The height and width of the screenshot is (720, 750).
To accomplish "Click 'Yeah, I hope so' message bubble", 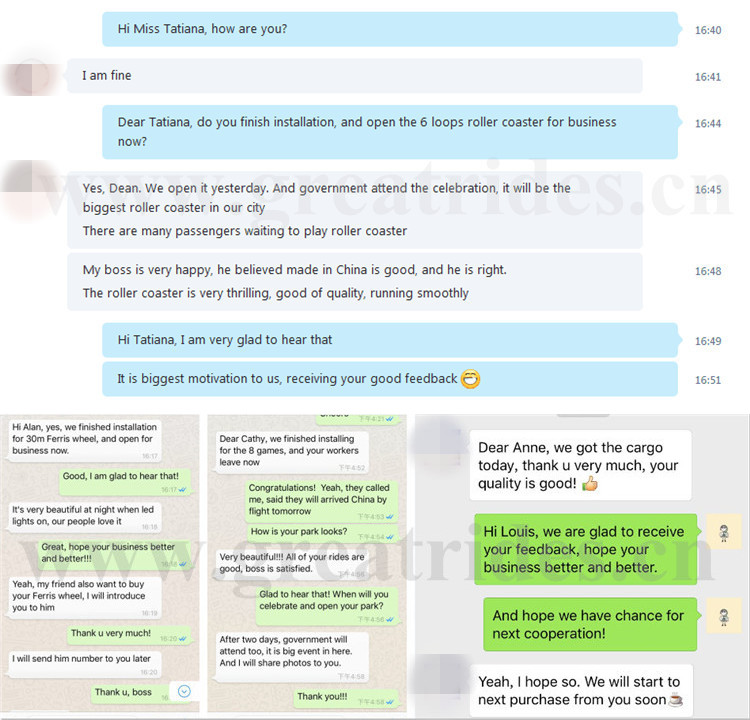I will pyautogui.click(x=581, y=691).
